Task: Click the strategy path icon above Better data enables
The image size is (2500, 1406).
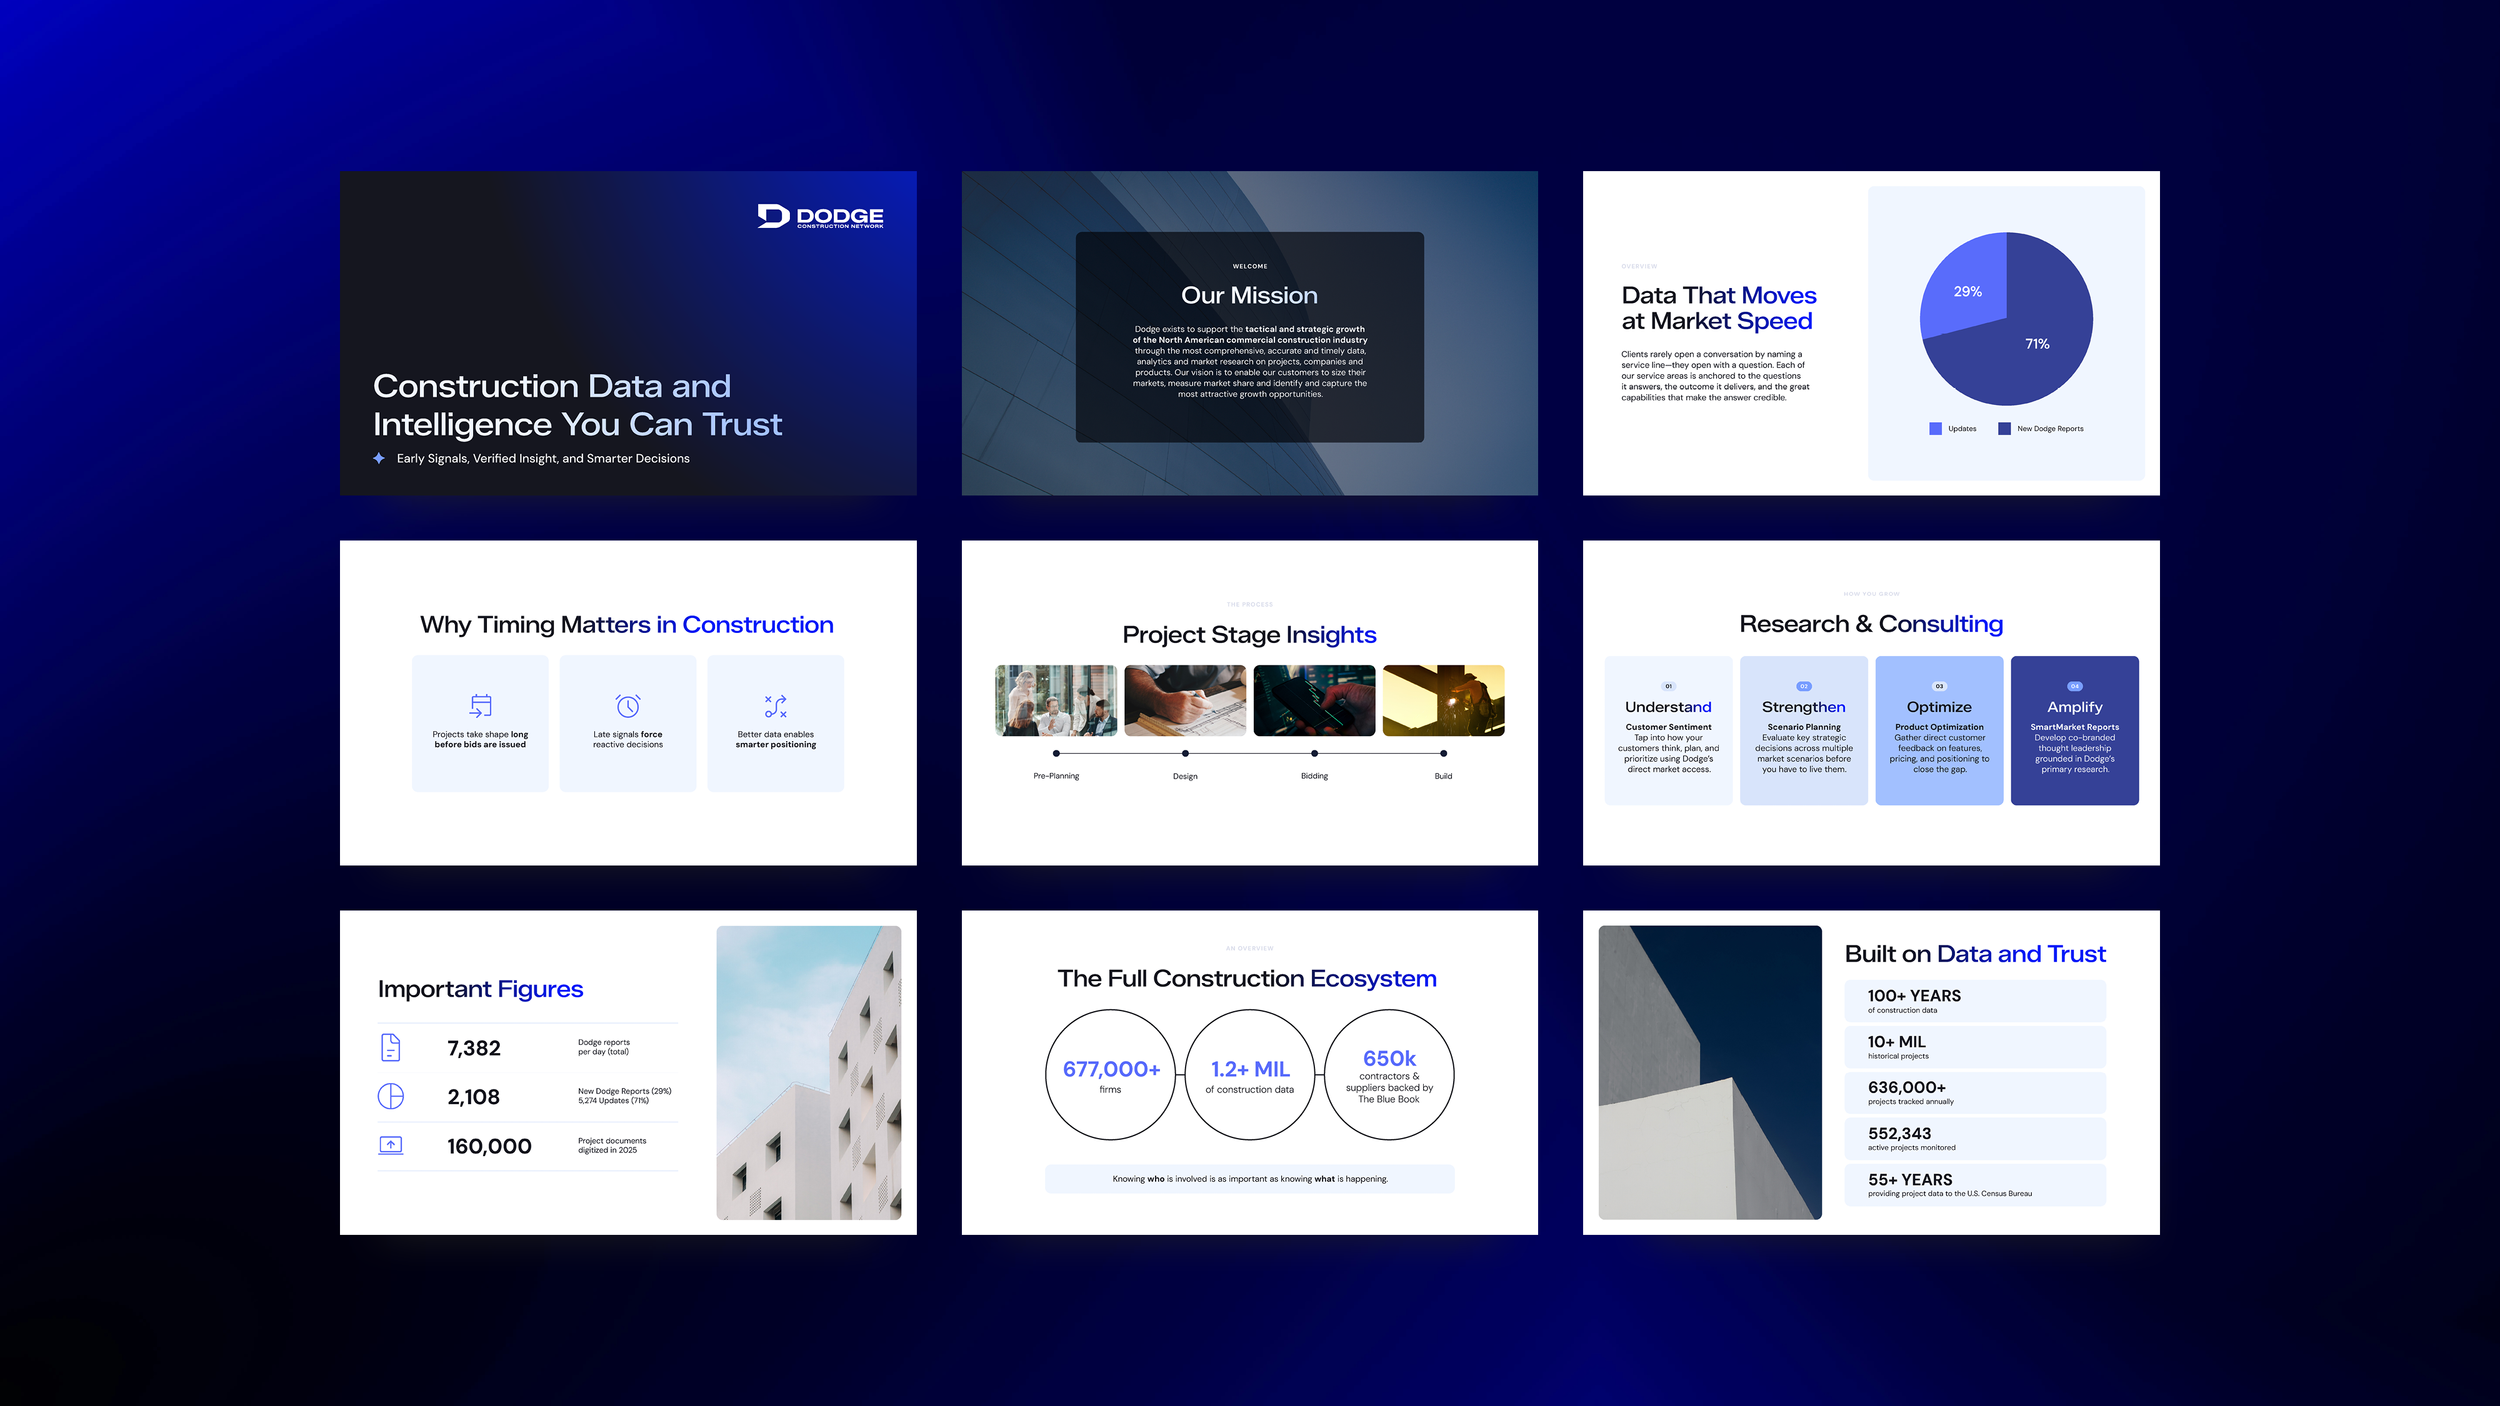Action: point(776,706)
